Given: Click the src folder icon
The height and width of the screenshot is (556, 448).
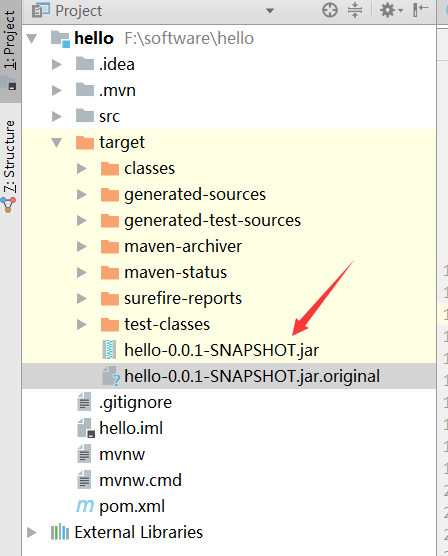Looking at the screenshot, I should pyautogui.click(x=85, y=116).
